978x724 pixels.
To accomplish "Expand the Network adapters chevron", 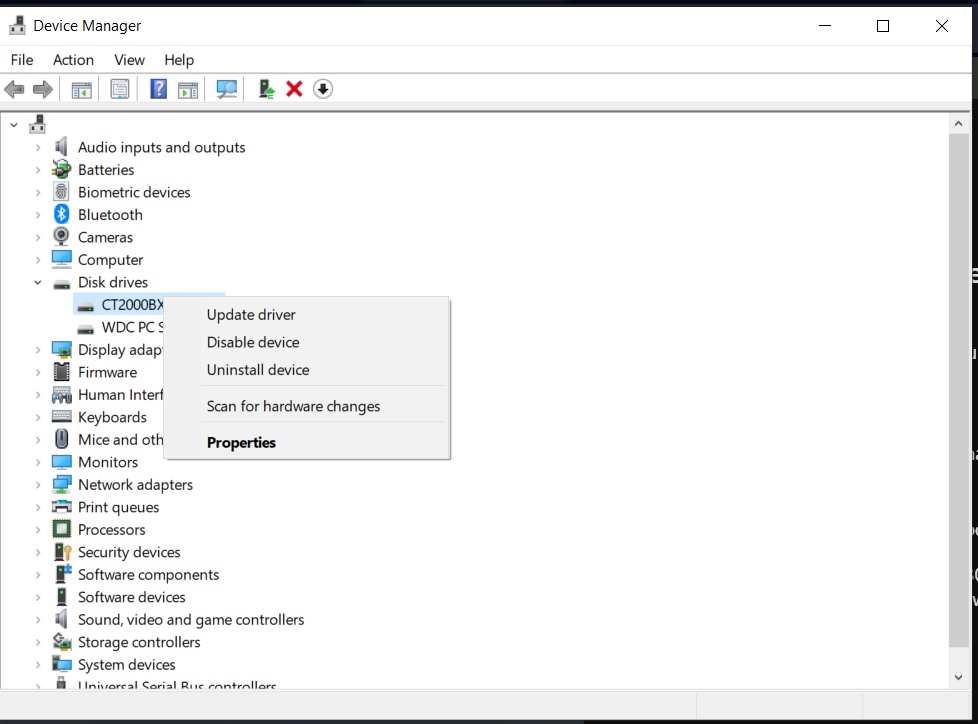I will pos(38,485).
